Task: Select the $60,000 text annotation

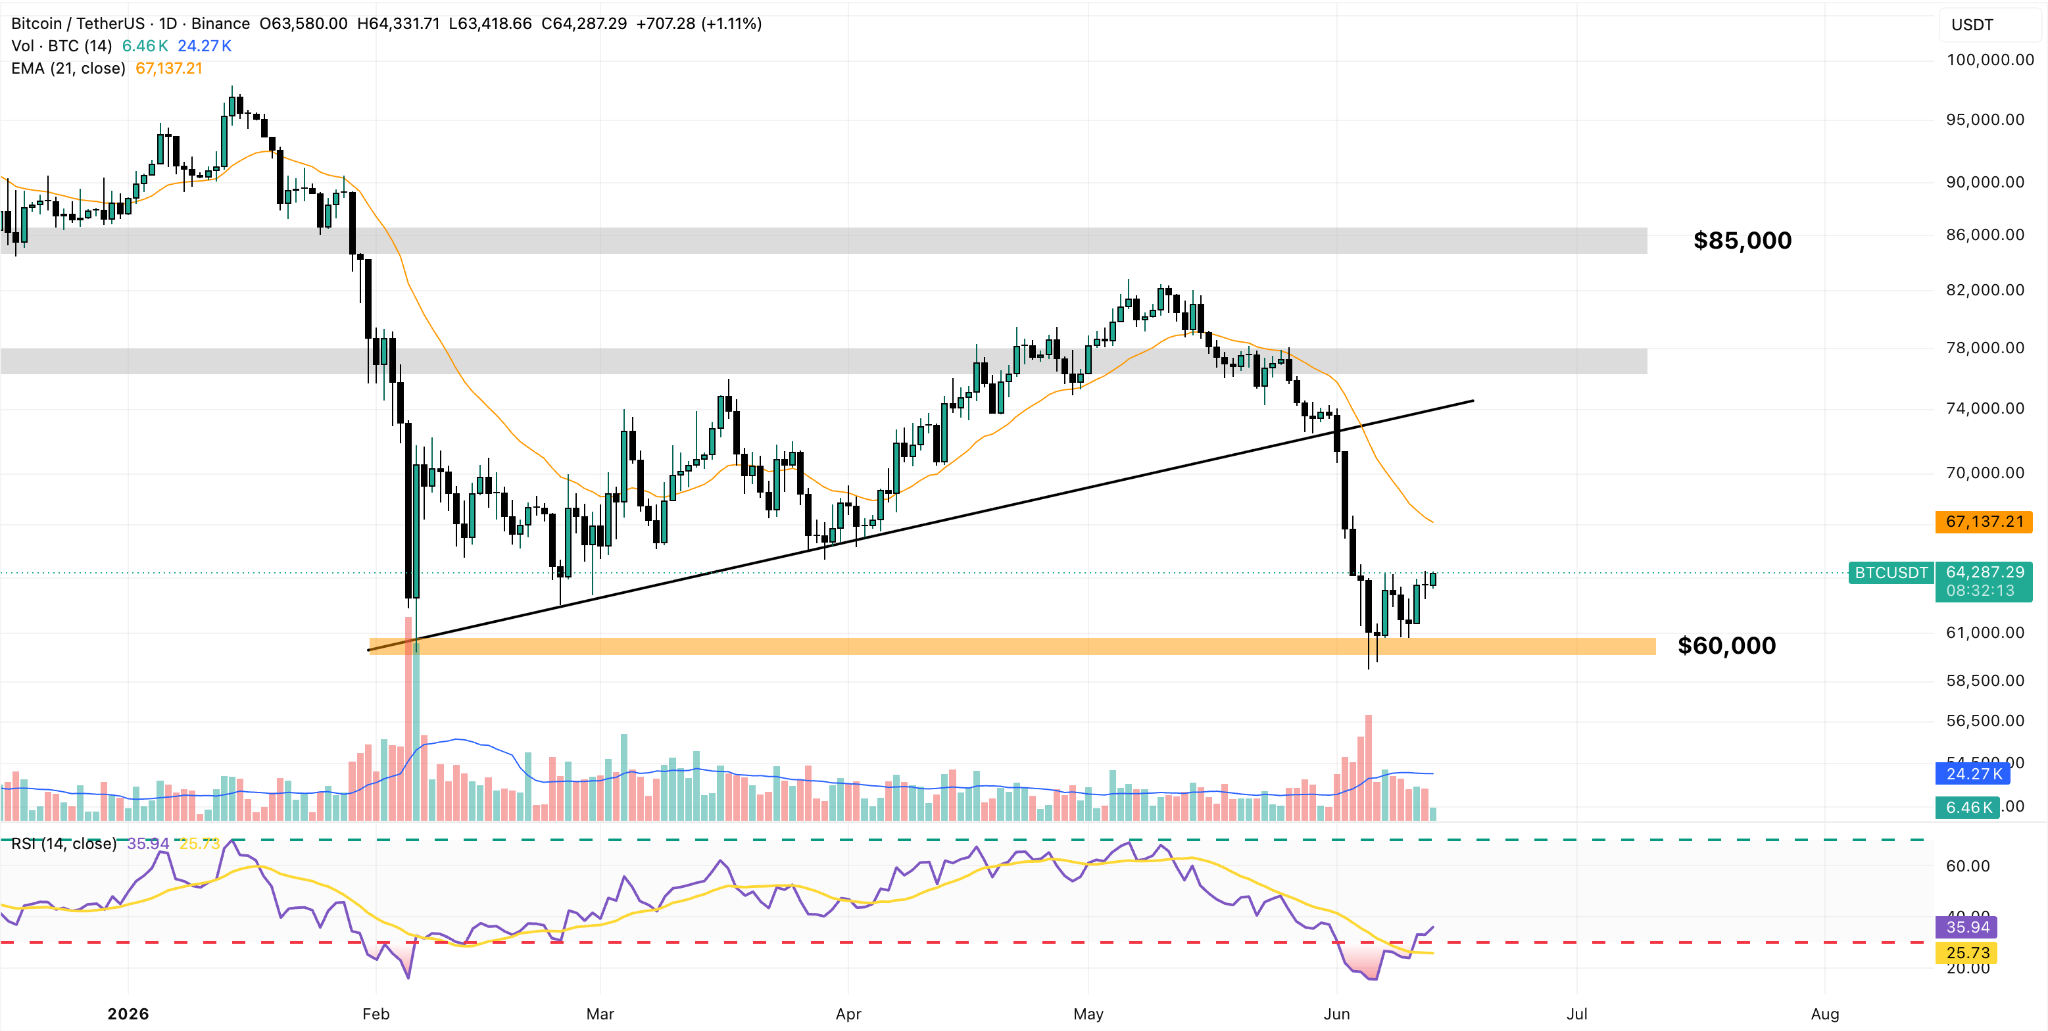Action: click(x=1727, y=646)
